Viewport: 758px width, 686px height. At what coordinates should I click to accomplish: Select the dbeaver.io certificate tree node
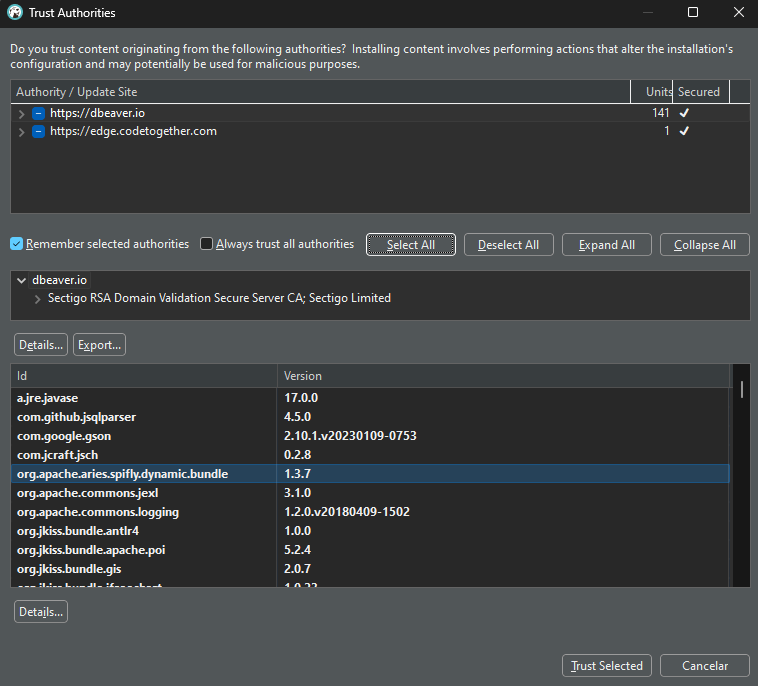pos(59,280)
